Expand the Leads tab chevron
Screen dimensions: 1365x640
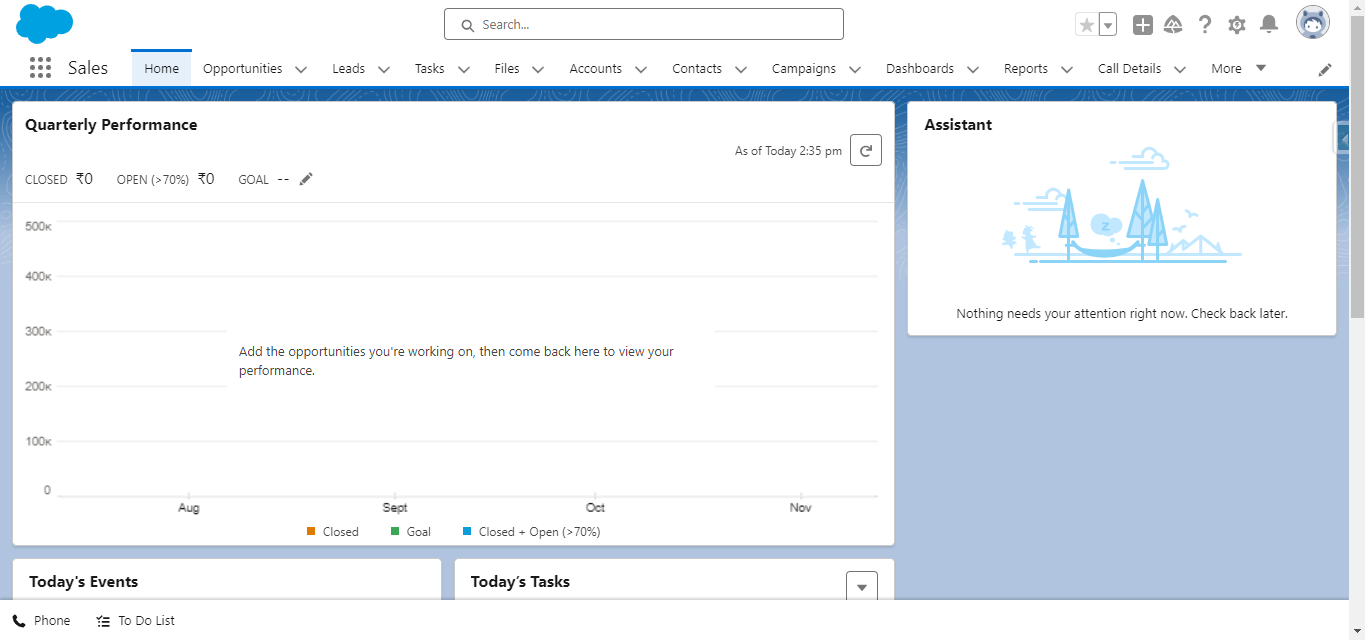point(384,70)
